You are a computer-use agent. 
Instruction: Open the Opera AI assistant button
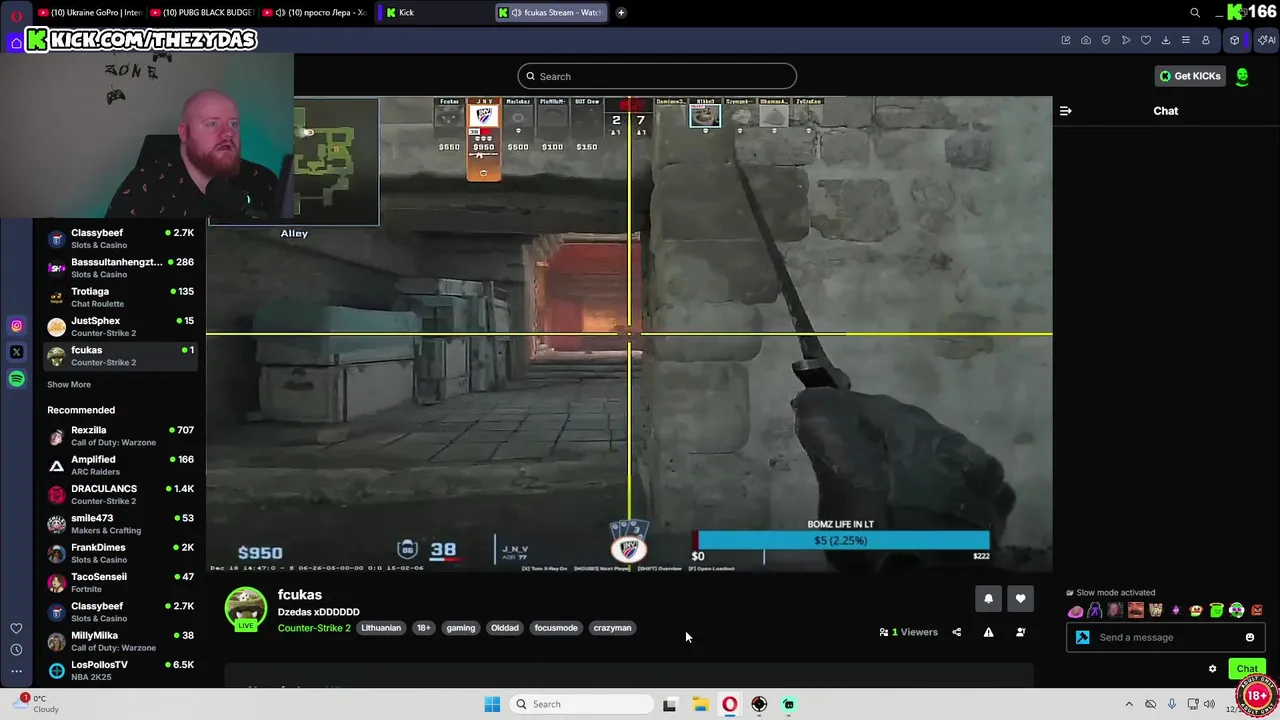[1265, 40]
